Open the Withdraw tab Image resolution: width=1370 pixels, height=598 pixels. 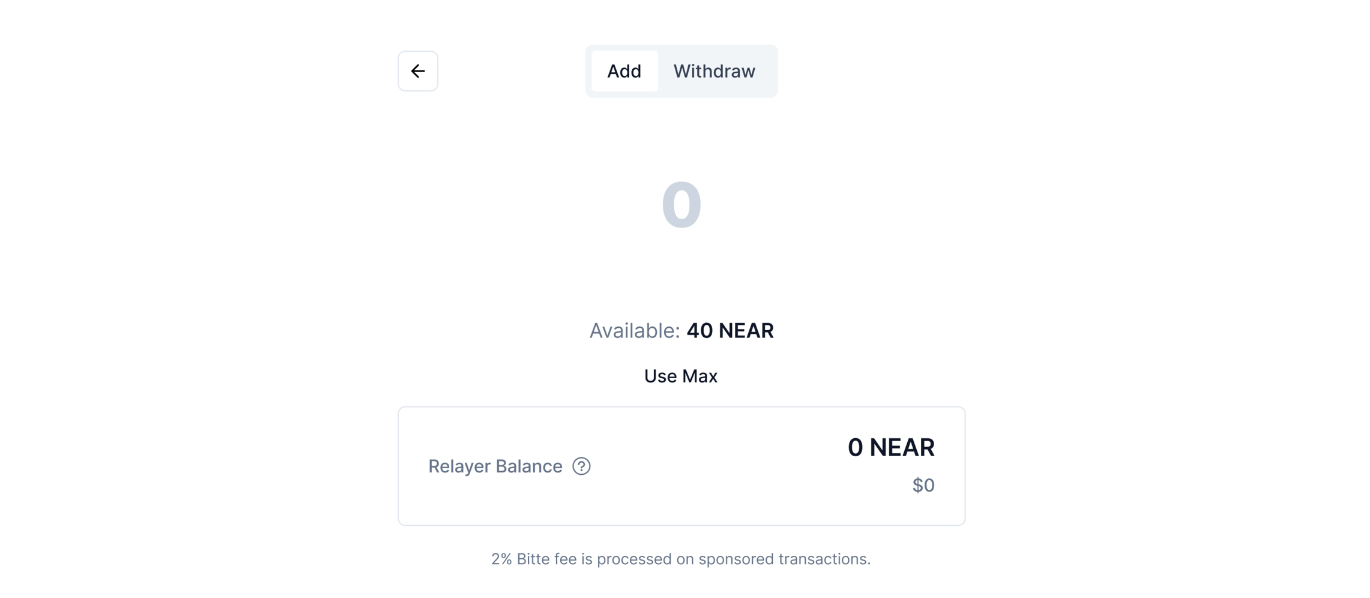(714, 71)
